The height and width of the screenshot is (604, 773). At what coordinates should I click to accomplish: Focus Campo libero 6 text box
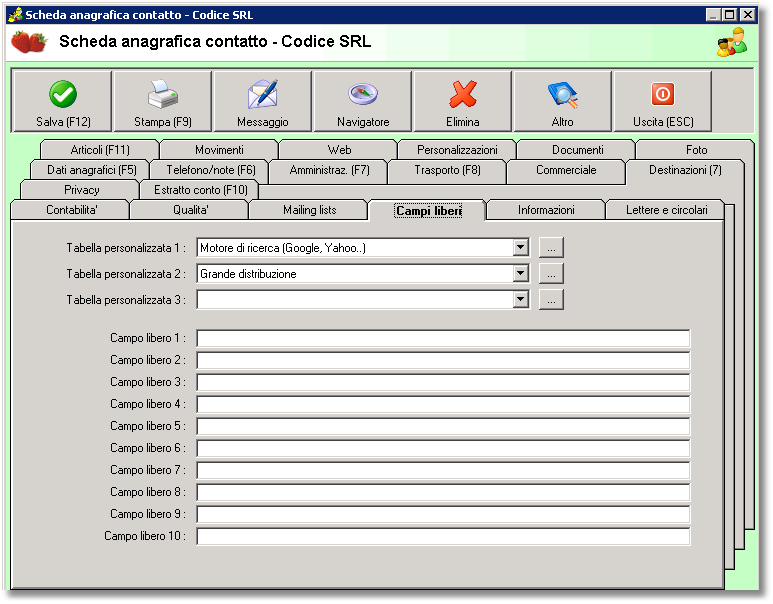pos(443,448)
